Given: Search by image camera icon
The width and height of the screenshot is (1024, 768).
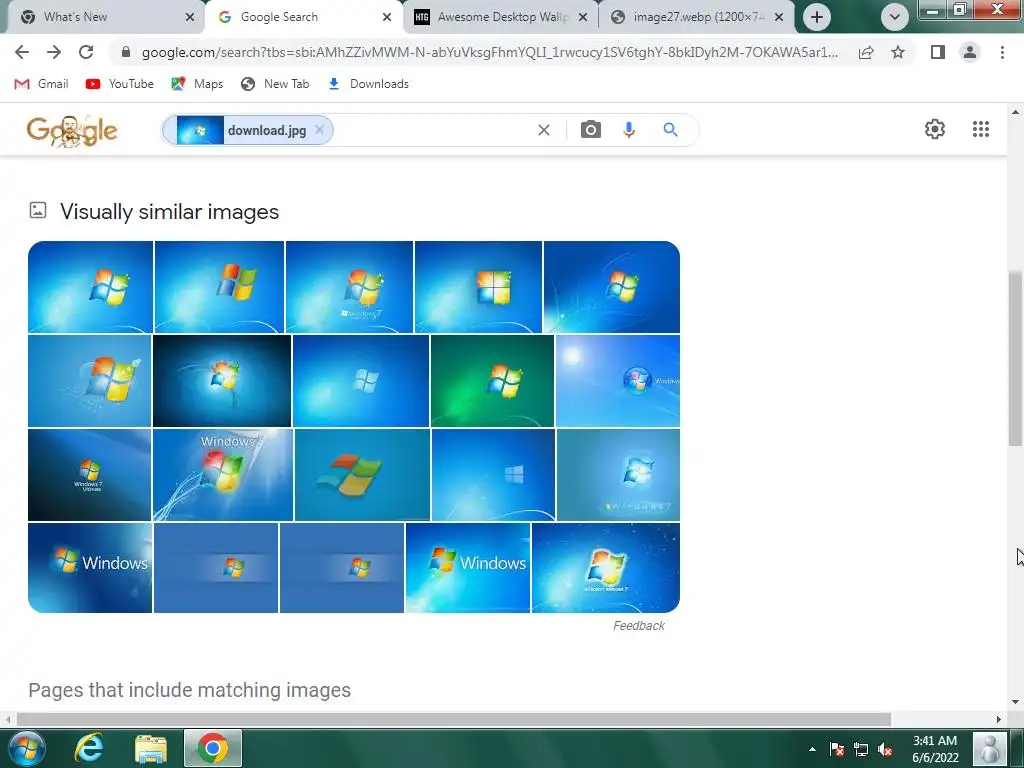Looking at the screenshot, I should (x=590, y=129).
